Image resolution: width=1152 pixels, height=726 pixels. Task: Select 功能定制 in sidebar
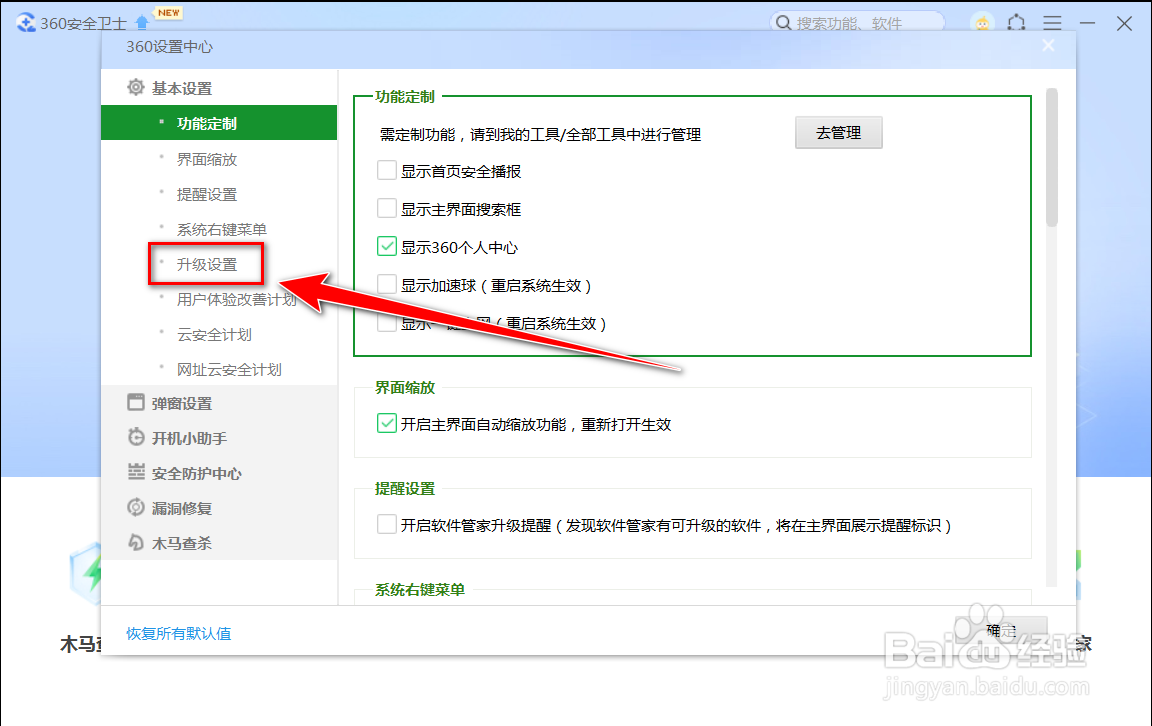[219, 123]
